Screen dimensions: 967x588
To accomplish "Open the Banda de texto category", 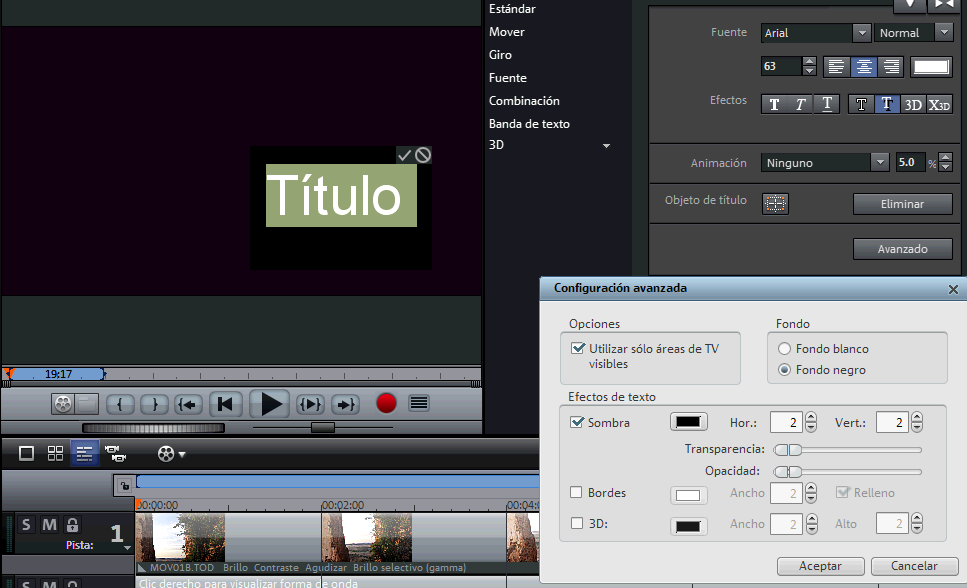I will [x=529, y=124].
